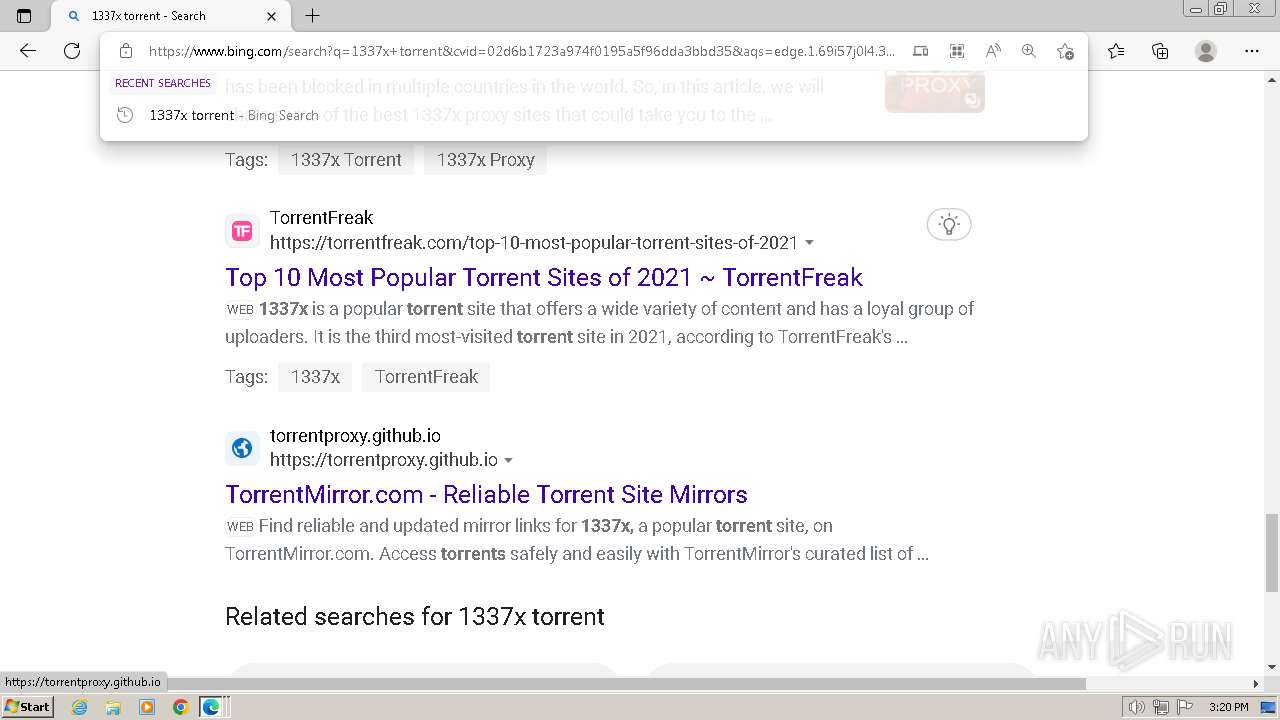Open 'Top 10 Most Popular Torrent Sites of 2021' link
1280x720 pixels.
[x=544, y=277]
